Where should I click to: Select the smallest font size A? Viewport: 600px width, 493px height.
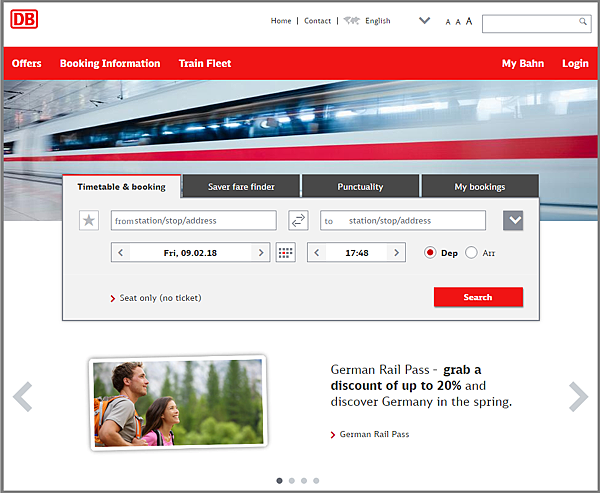[x=448, y=22]
